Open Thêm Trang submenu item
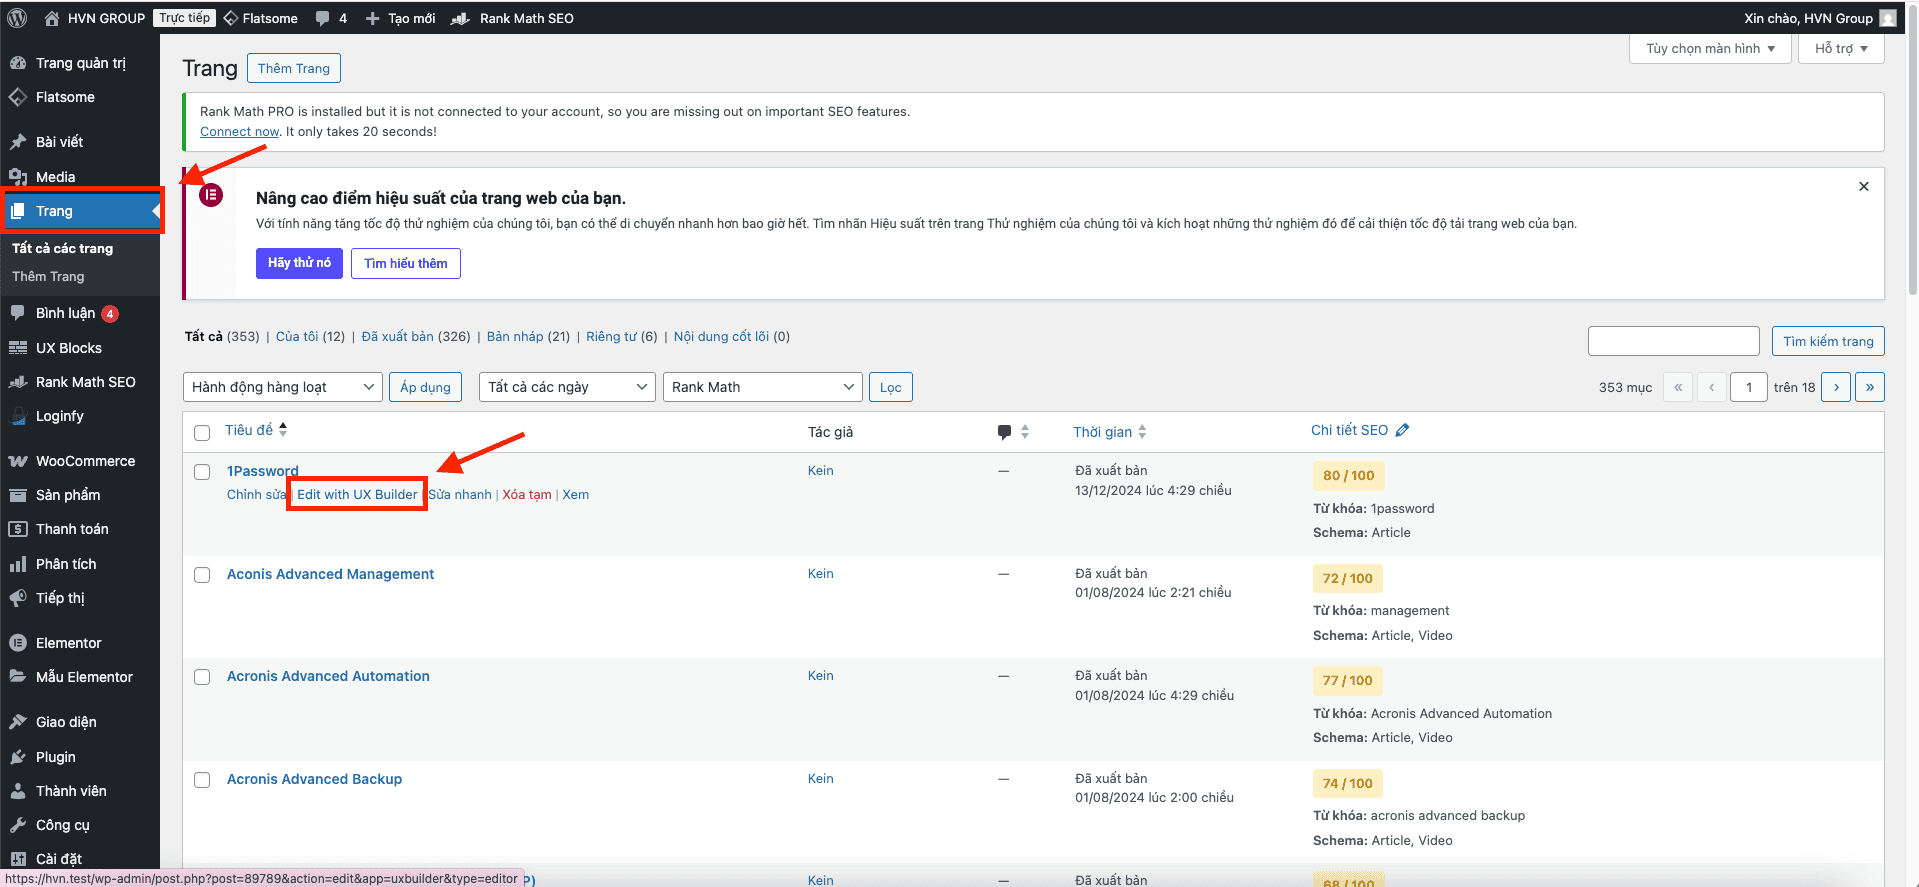The image size is (1919, 887). (48, 276)
